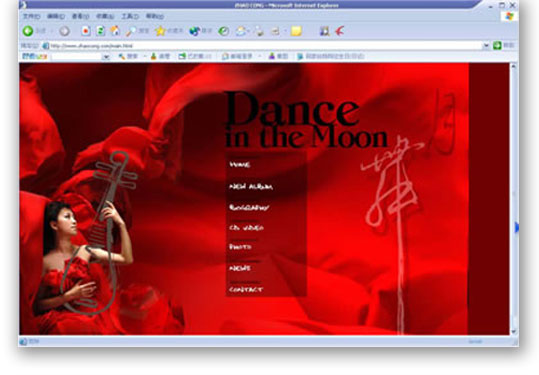The height and width of the screenshot is (375, 539).
Task: Click the Media globe icon in the toolbar
Action: point(195,31)
